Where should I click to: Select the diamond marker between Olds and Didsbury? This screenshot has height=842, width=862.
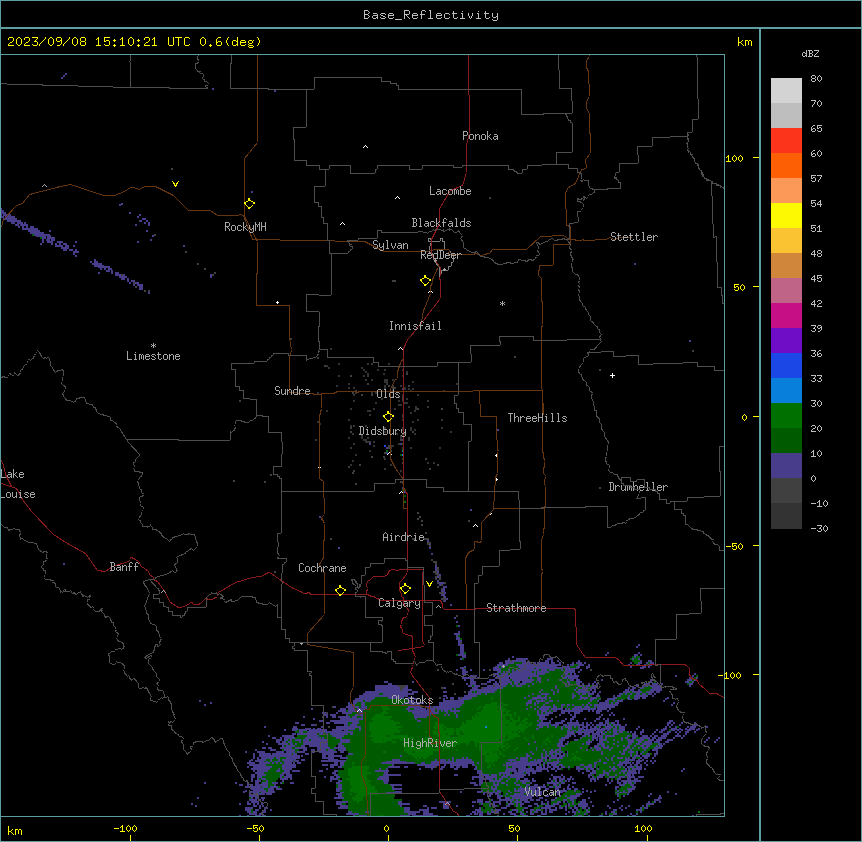coord(389,417)
